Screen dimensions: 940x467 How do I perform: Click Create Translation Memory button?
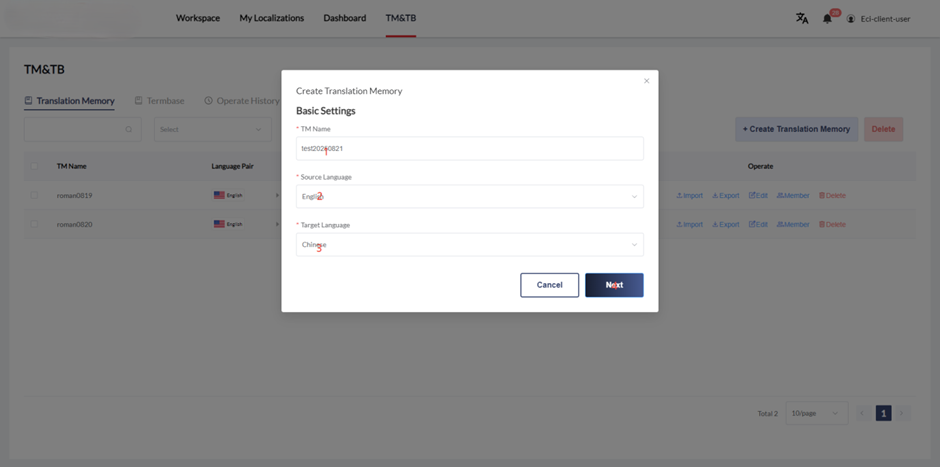coord(797,129)
